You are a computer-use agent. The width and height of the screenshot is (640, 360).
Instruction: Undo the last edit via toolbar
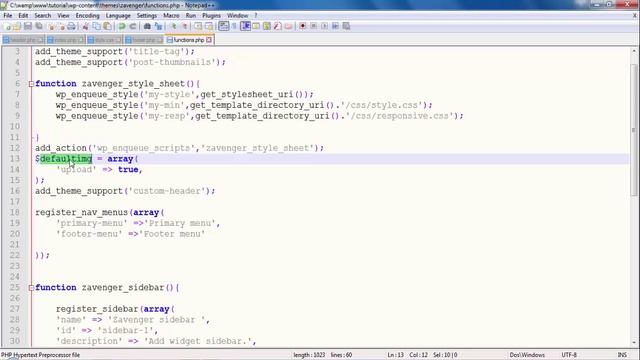click(122, 26)
